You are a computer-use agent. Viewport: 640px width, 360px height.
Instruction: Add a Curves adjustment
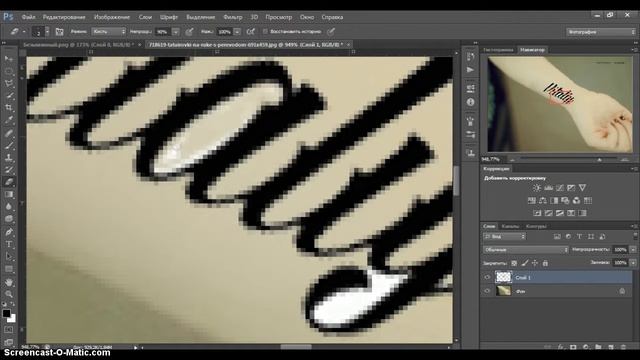560,188
